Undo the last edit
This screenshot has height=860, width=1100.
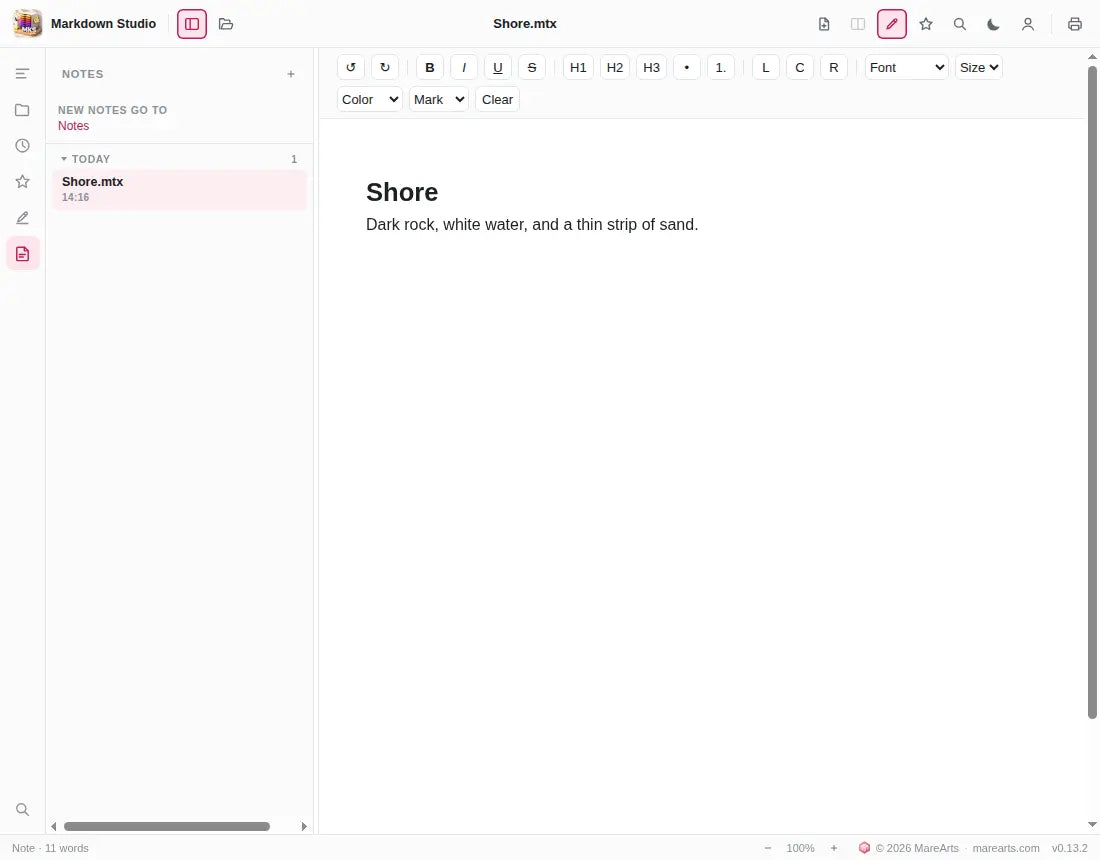[x=351, y=67]
